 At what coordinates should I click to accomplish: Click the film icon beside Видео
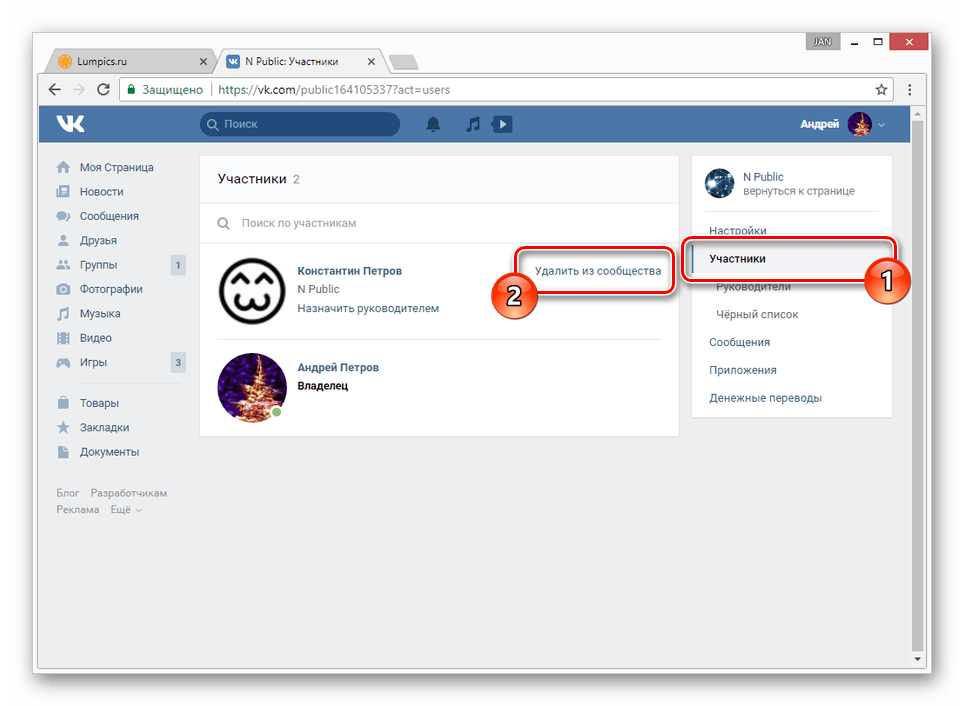pos(63,338)
